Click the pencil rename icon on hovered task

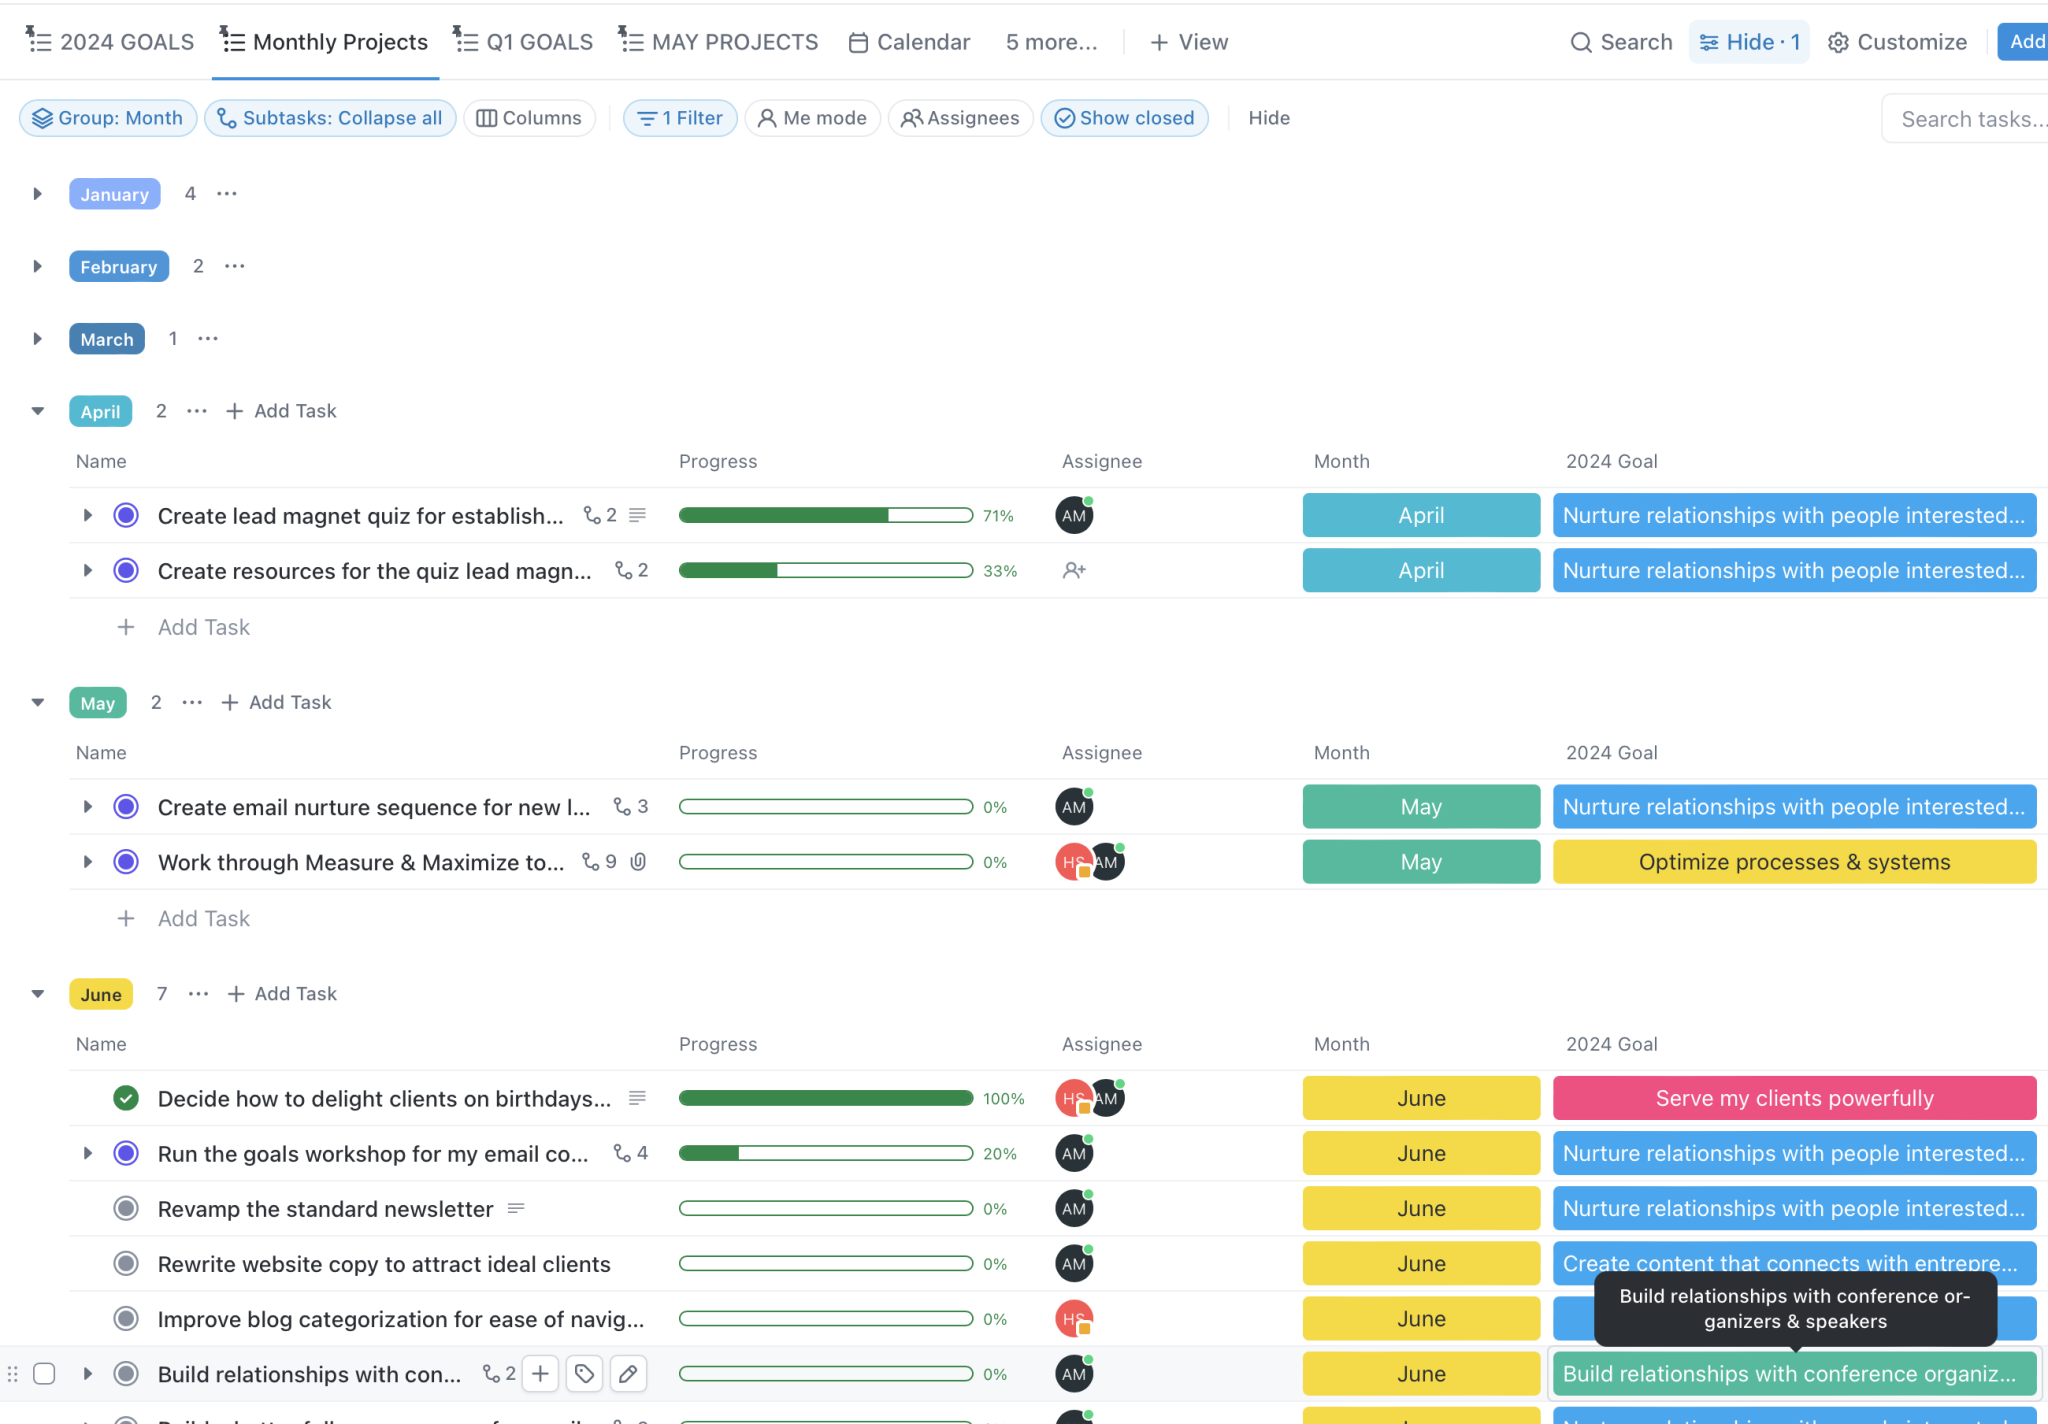click(628, 1374)
